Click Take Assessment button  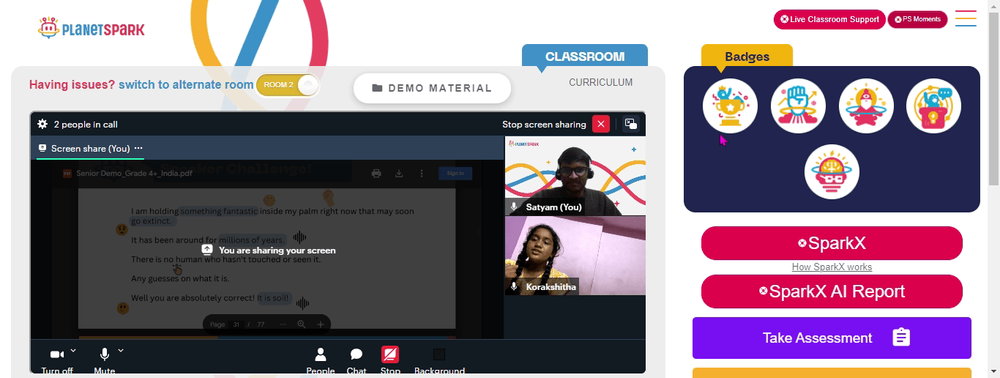832,338
